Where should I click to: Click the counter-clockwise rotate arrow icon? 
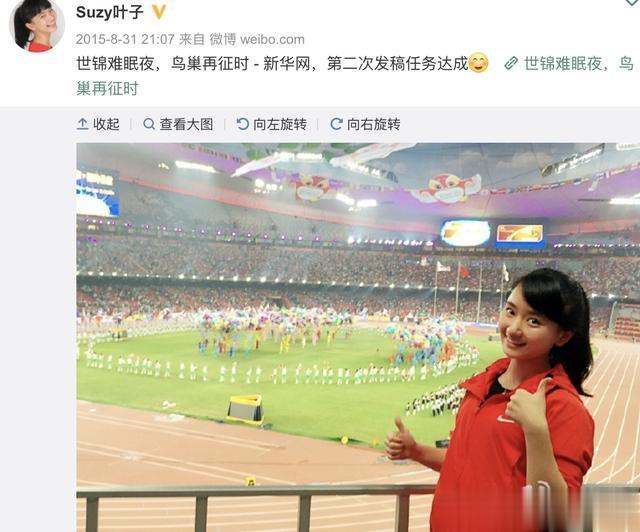point(242,124)
